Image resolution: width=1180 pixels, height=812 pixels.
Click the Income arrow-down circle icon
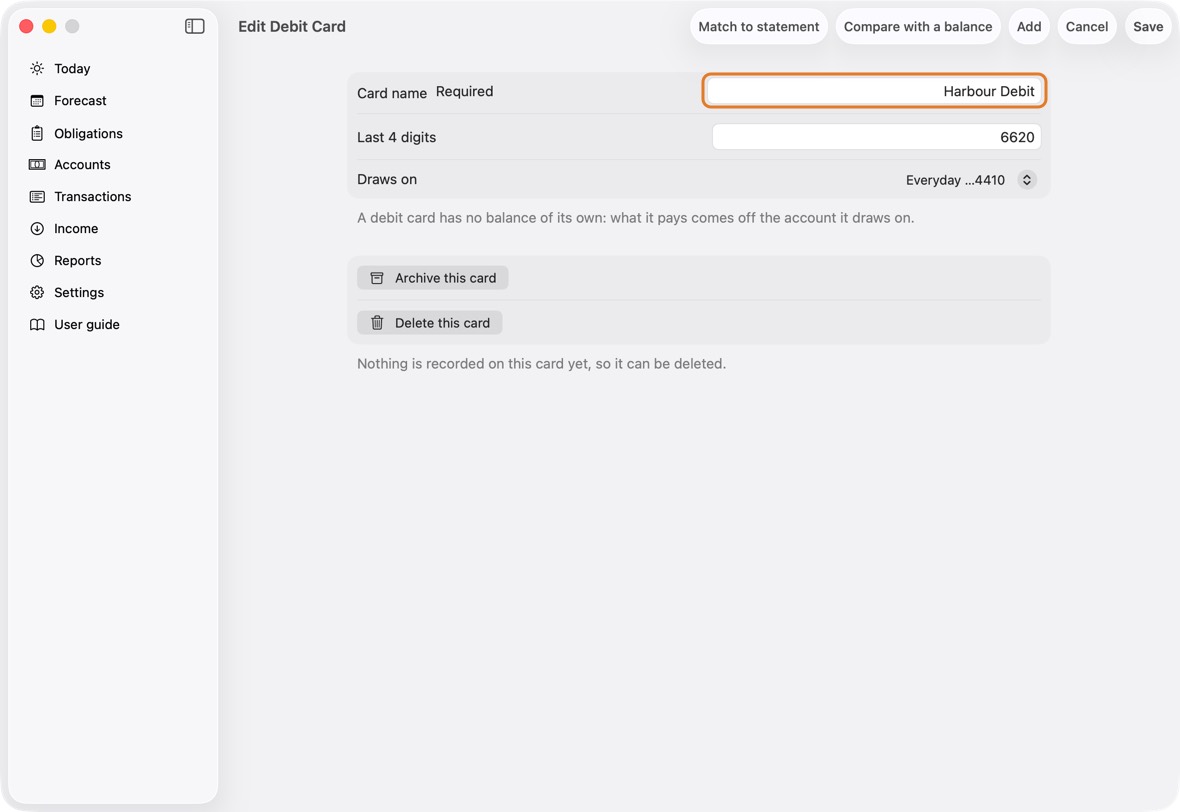pyautogui.click(x=37, y=229)
